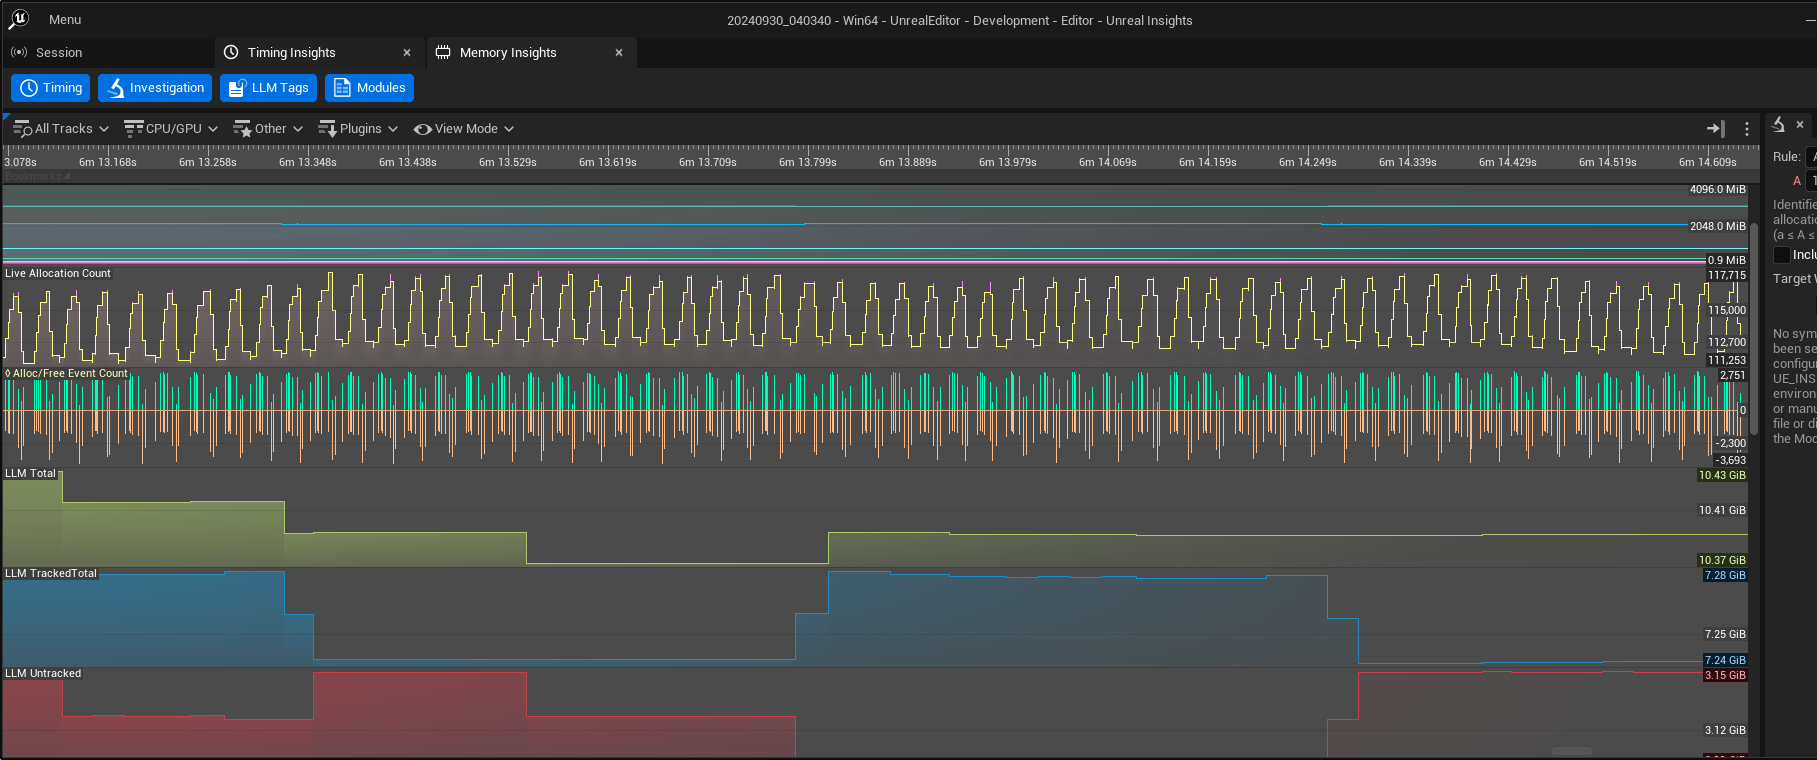Click the Unreal Insights logo icon

(x=18, y=19)
